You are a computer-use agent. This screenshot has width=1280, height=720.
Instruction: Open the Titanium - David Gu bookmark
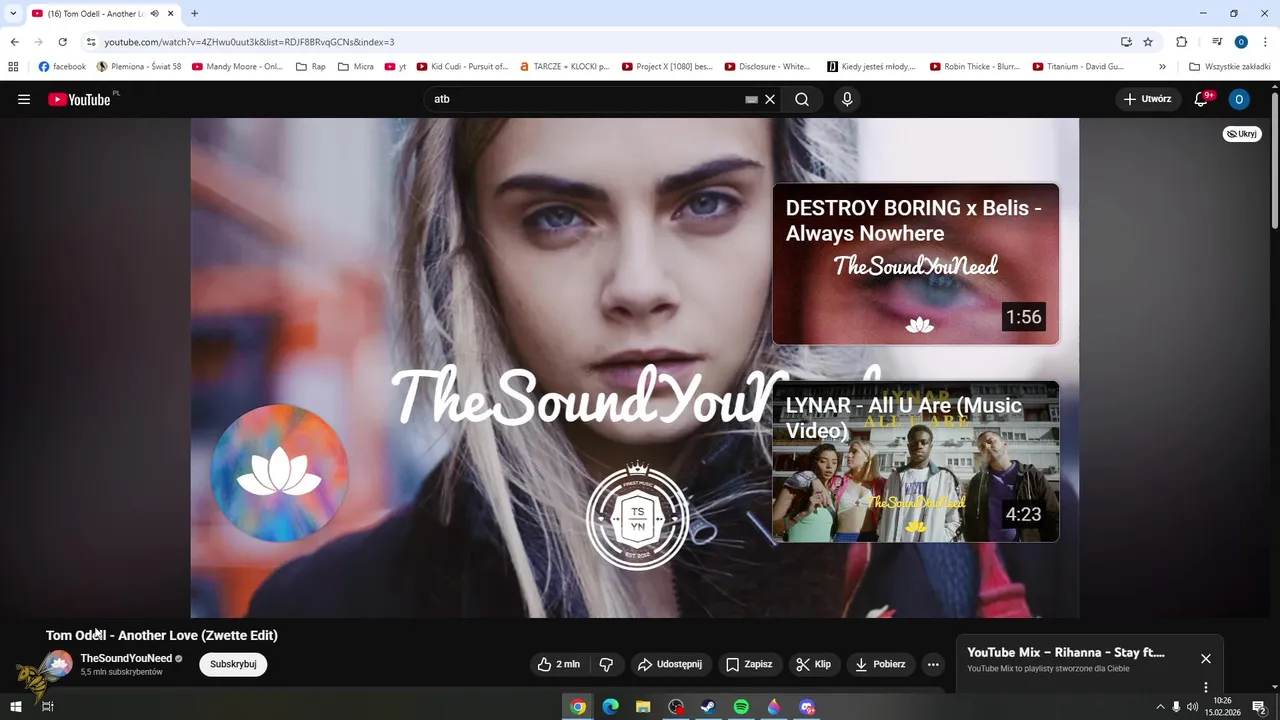click(1078, 67)
